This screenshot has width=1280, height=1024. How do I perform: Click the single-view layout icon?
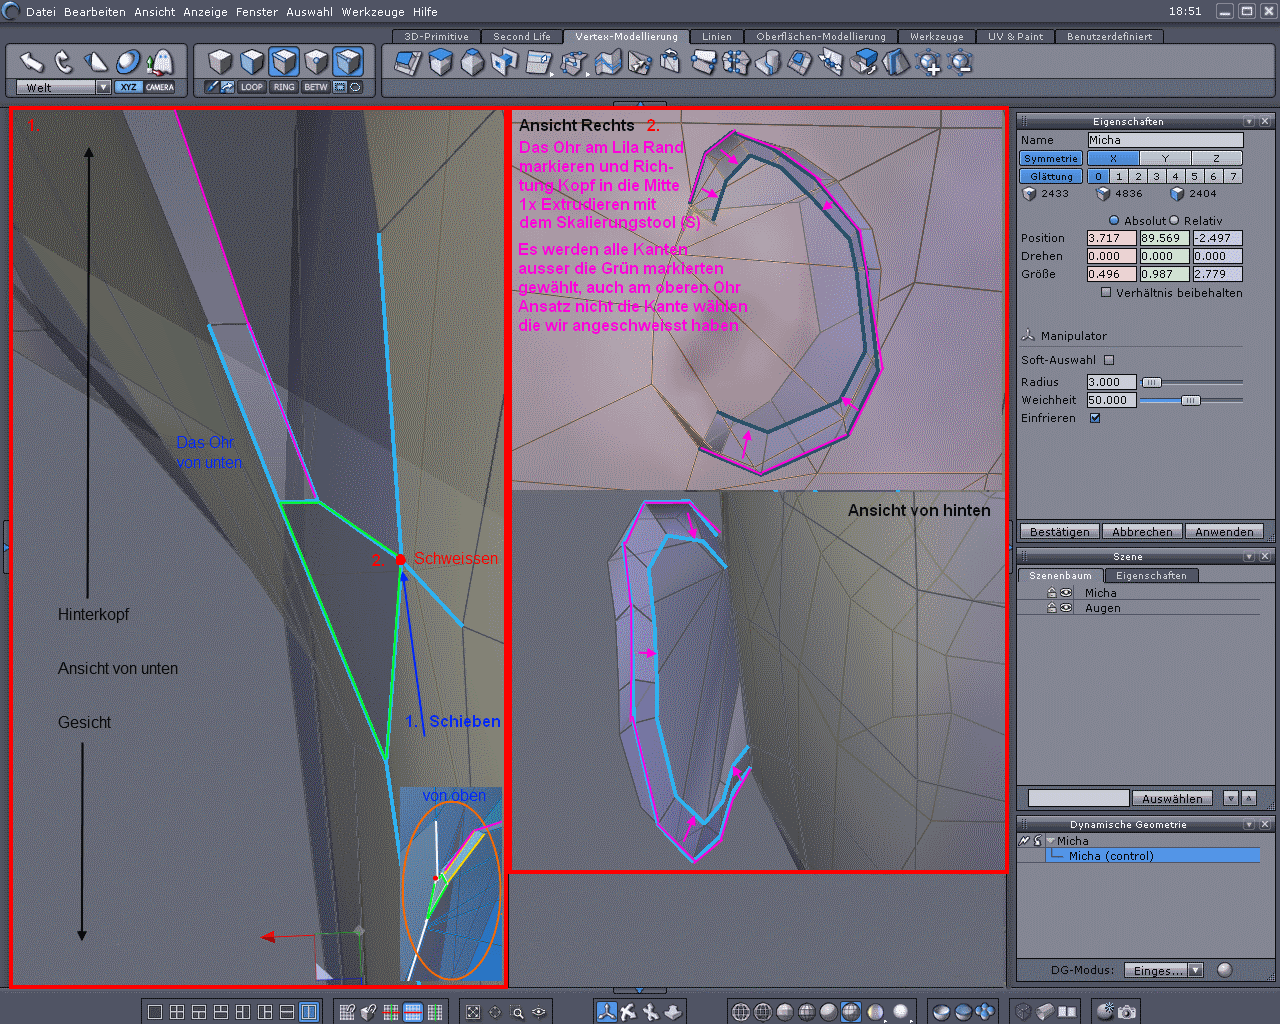[x=155, y=1012]
